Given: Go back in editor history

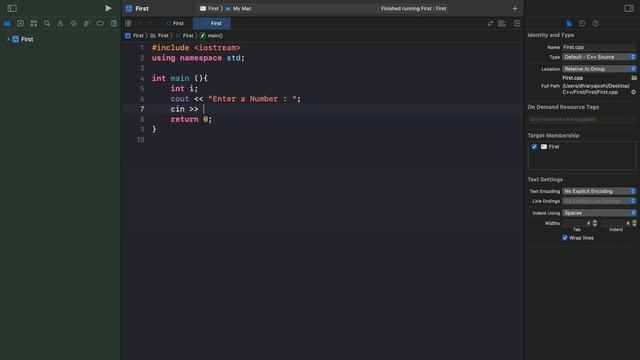Looking at the screenshot, I should [141, 24].
